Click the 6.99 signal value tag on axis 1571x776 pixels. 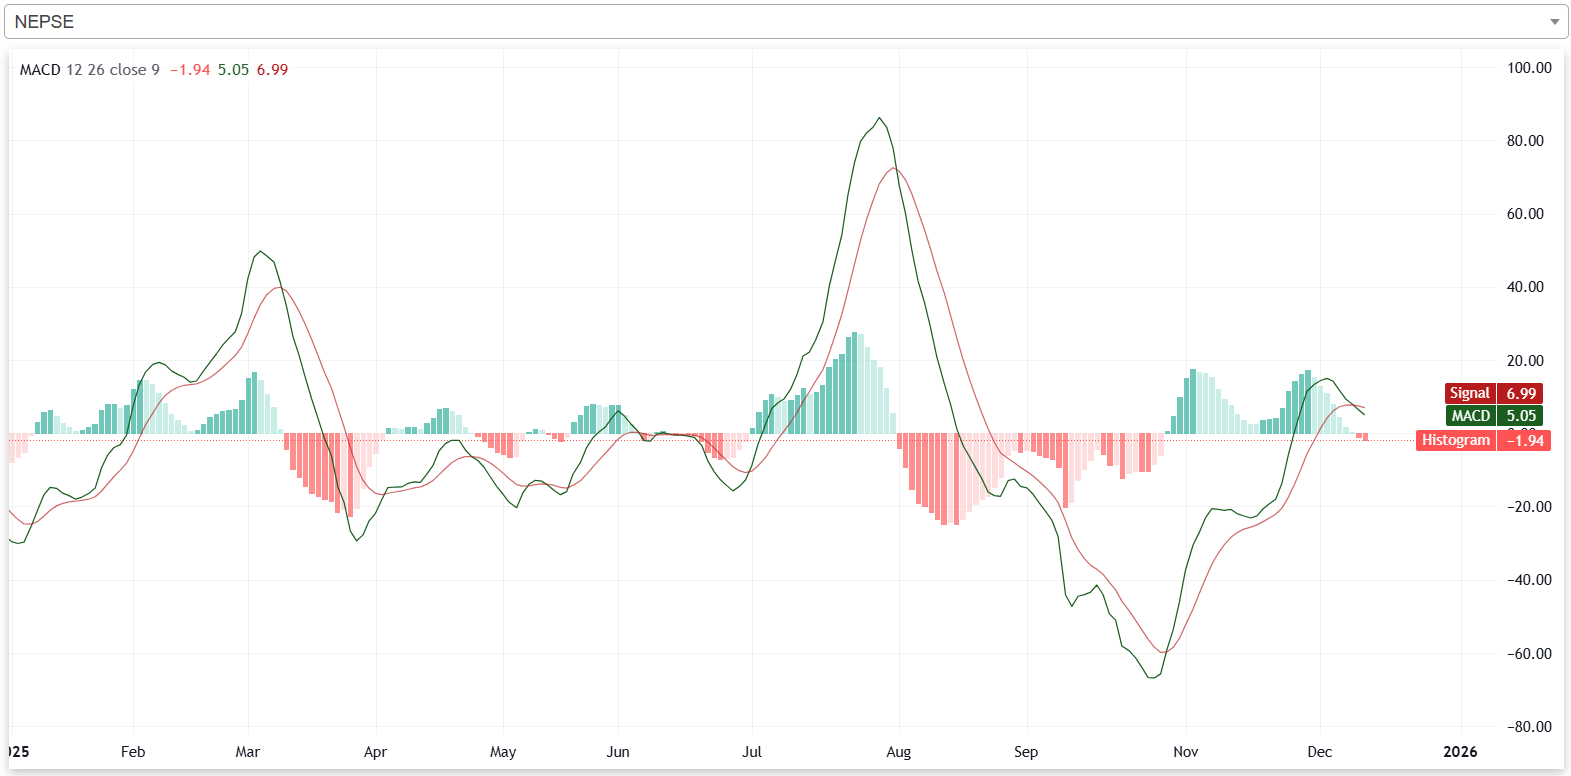[1521, 394]
